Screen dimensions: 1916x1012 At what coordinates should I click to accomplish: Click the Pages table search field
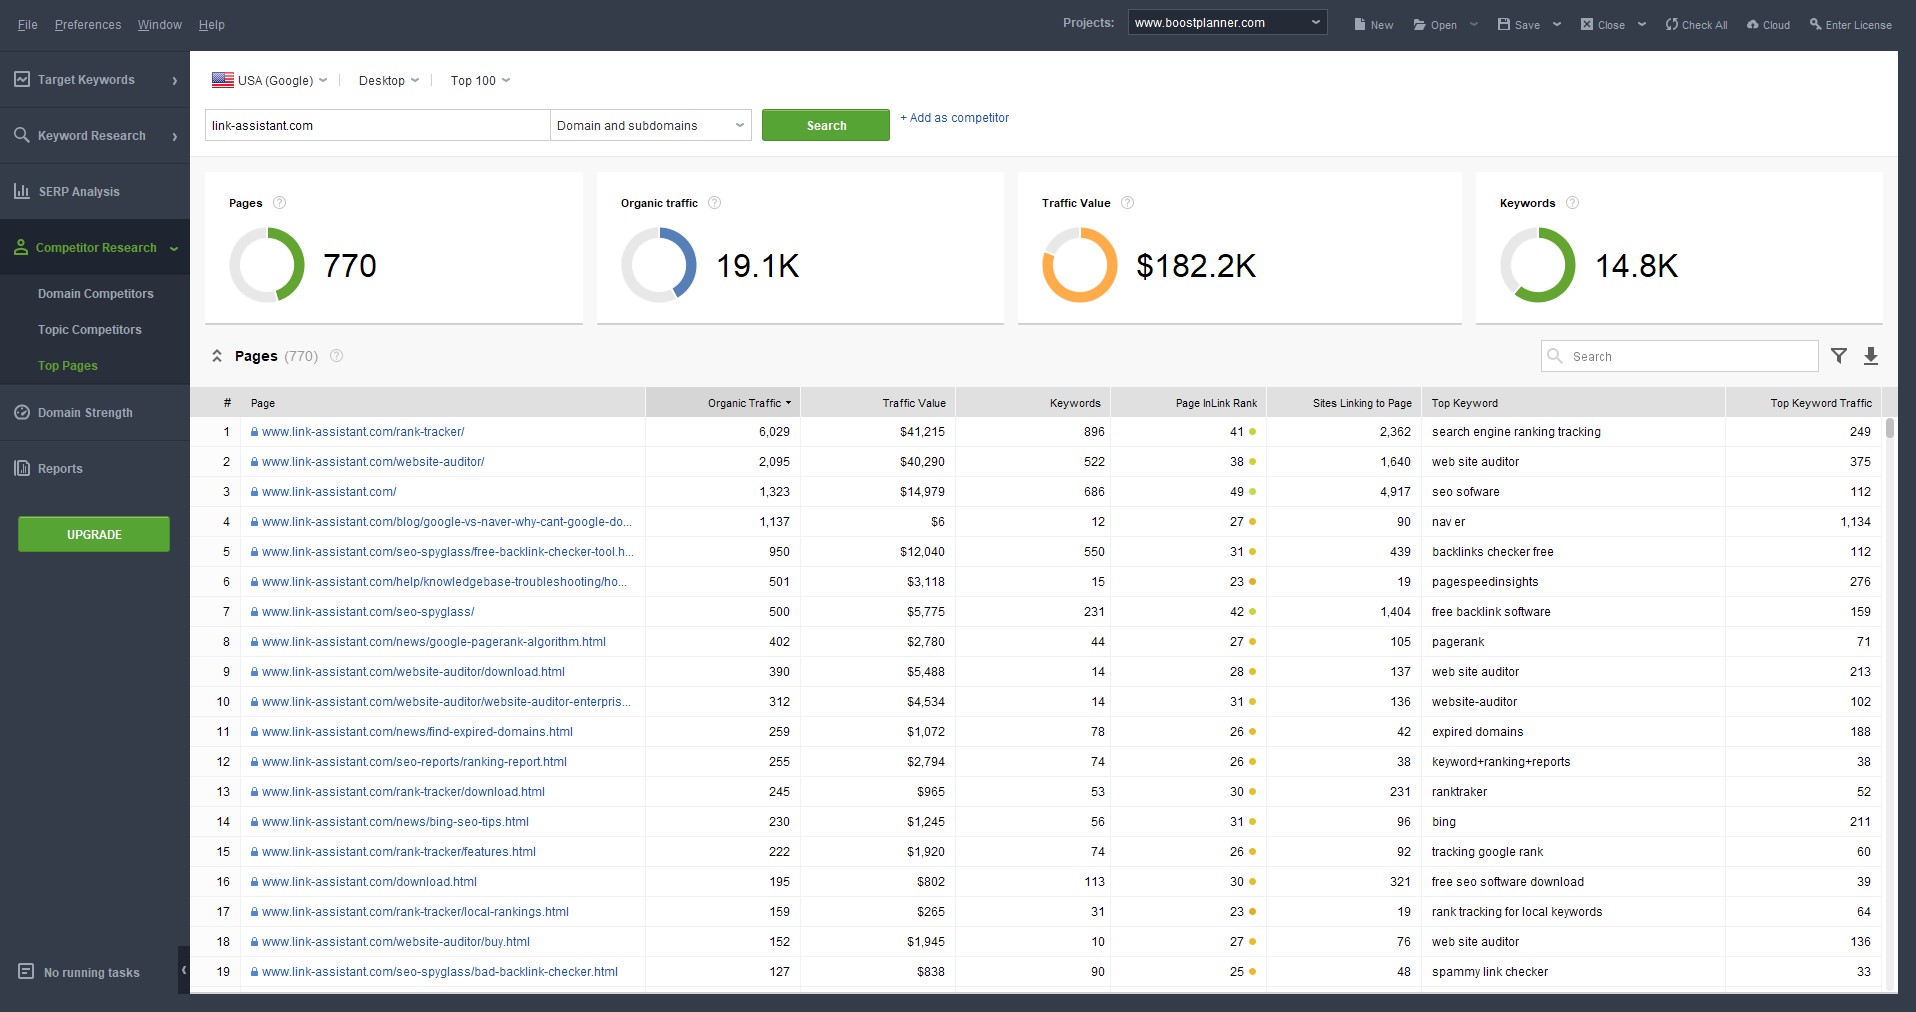pos(1679,356)
